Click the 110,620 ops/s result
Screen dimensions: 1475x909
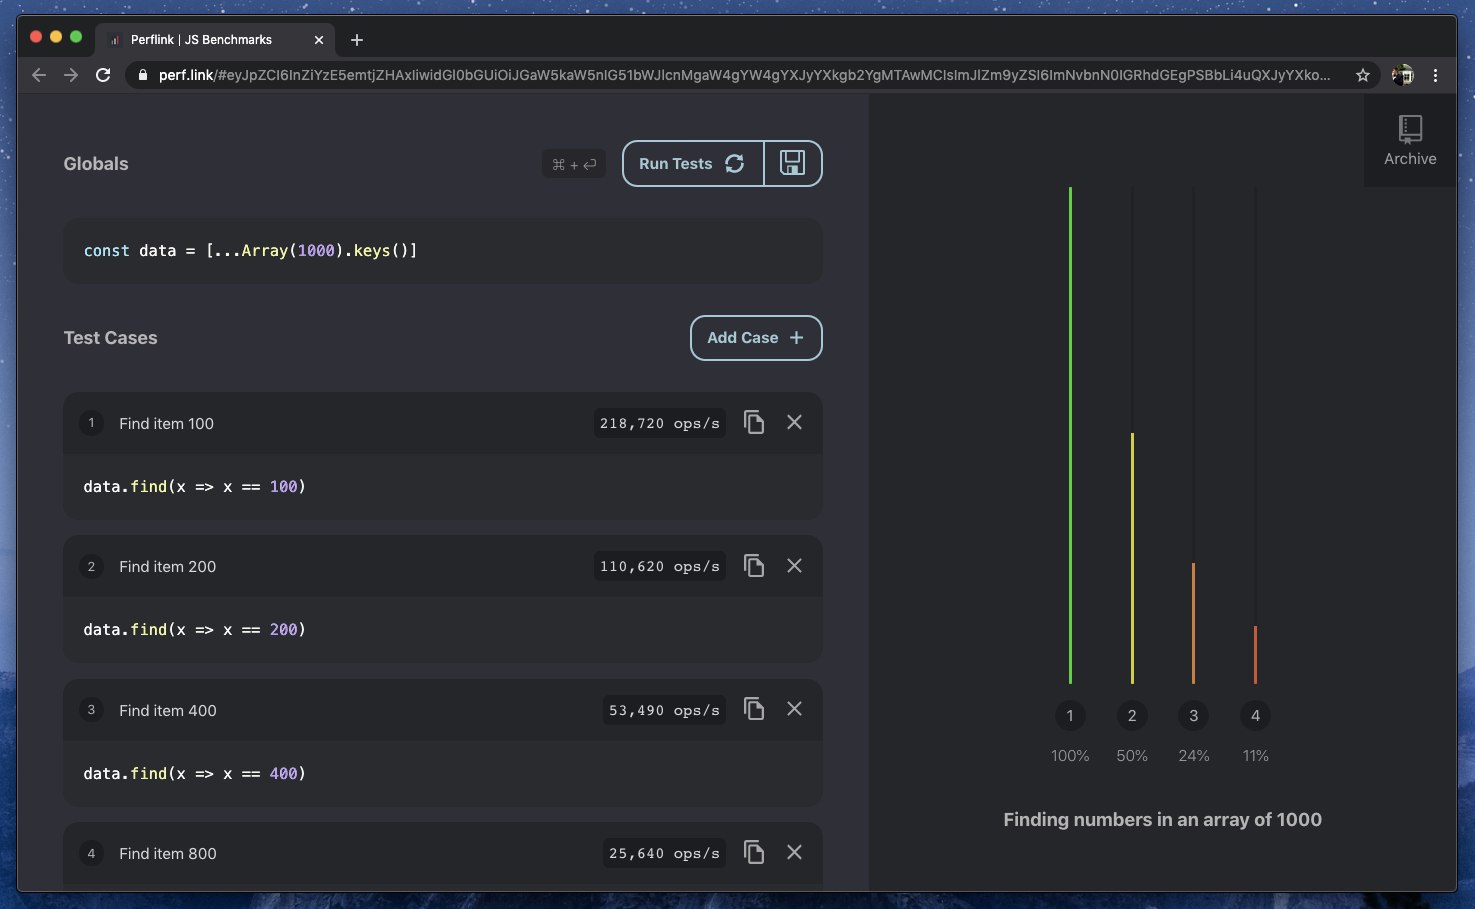point(660,567)
